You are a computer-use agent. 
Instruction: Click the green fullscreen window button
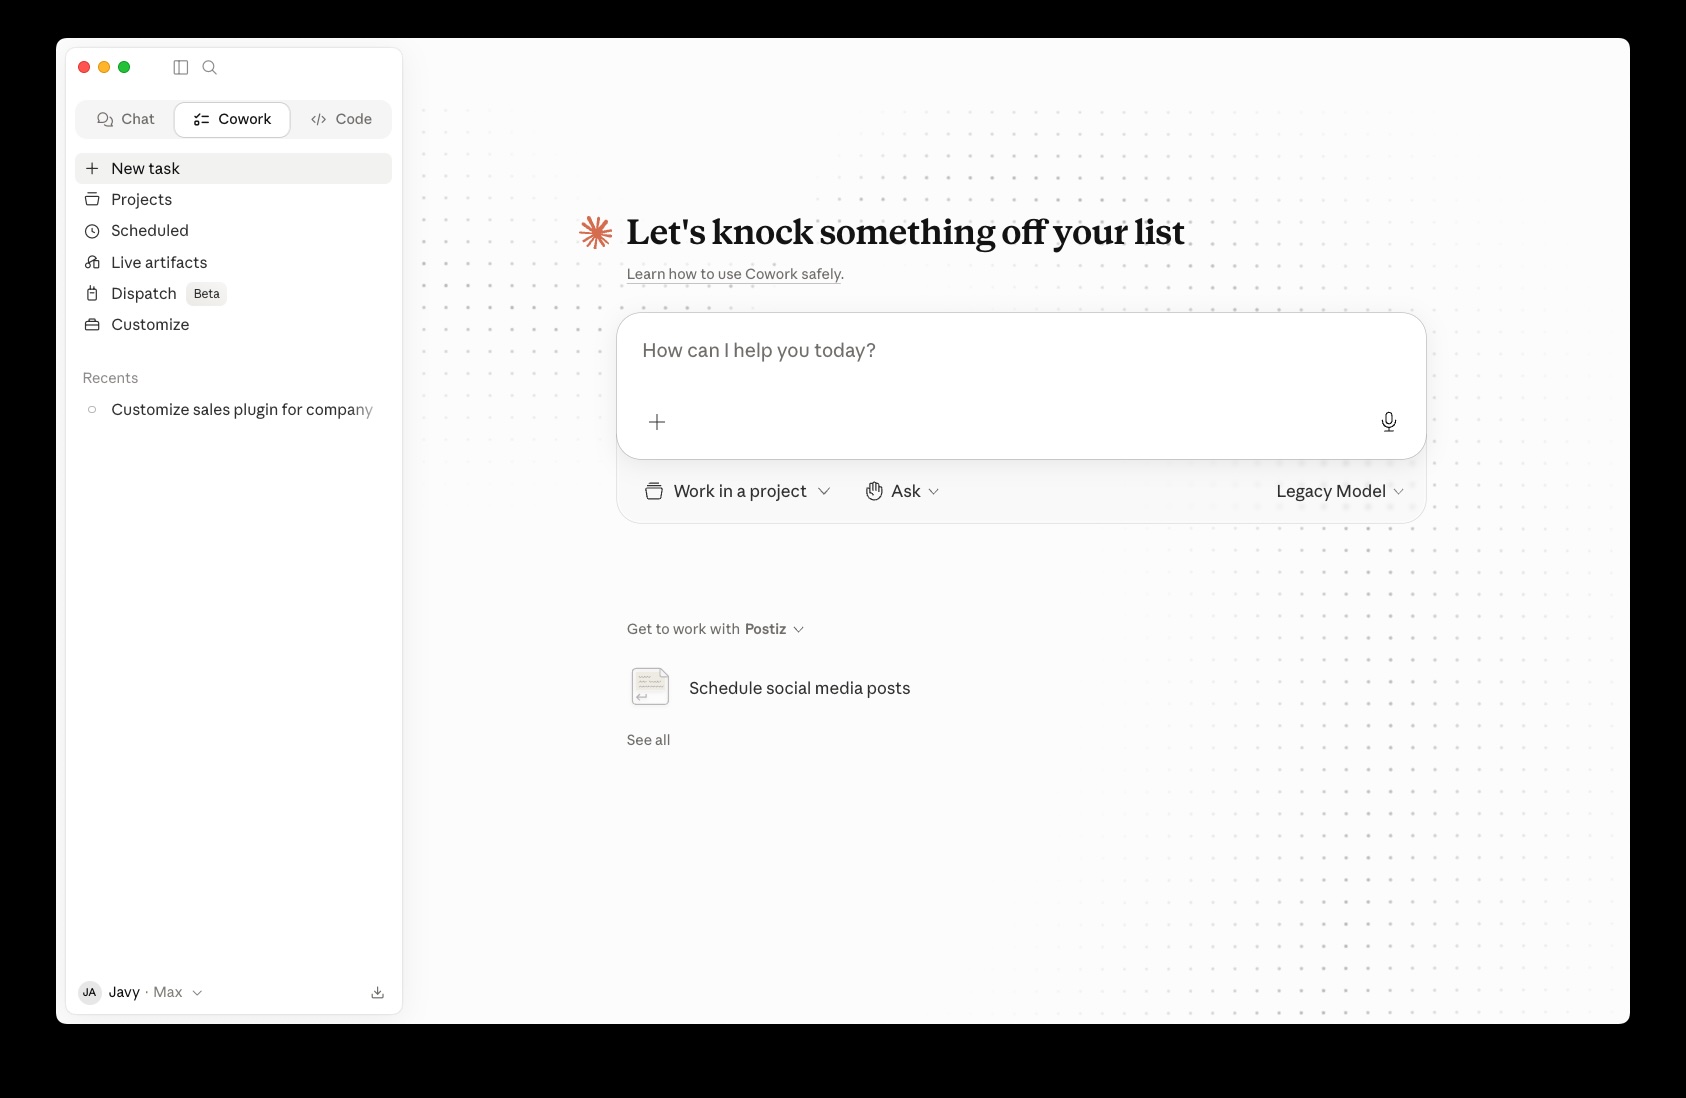[124, 67]
